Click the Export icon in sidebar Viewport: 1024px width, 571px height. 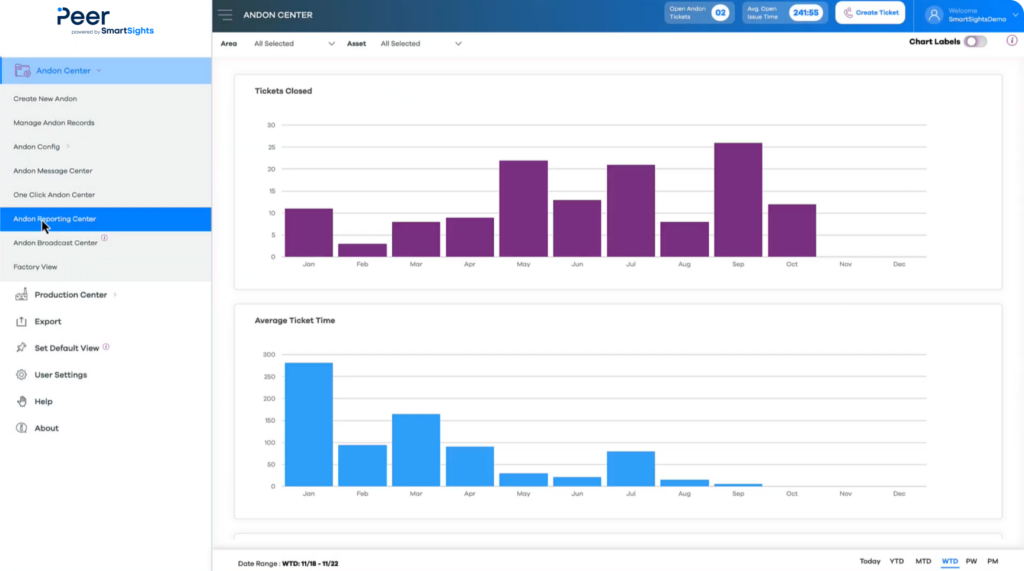point(22,322)
